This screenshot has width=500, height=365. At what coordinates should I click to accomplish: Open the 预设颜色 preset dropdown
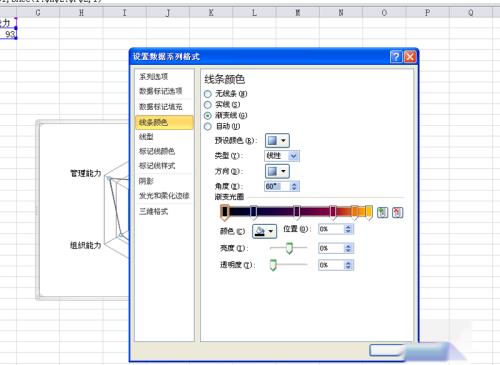[277, 141]
